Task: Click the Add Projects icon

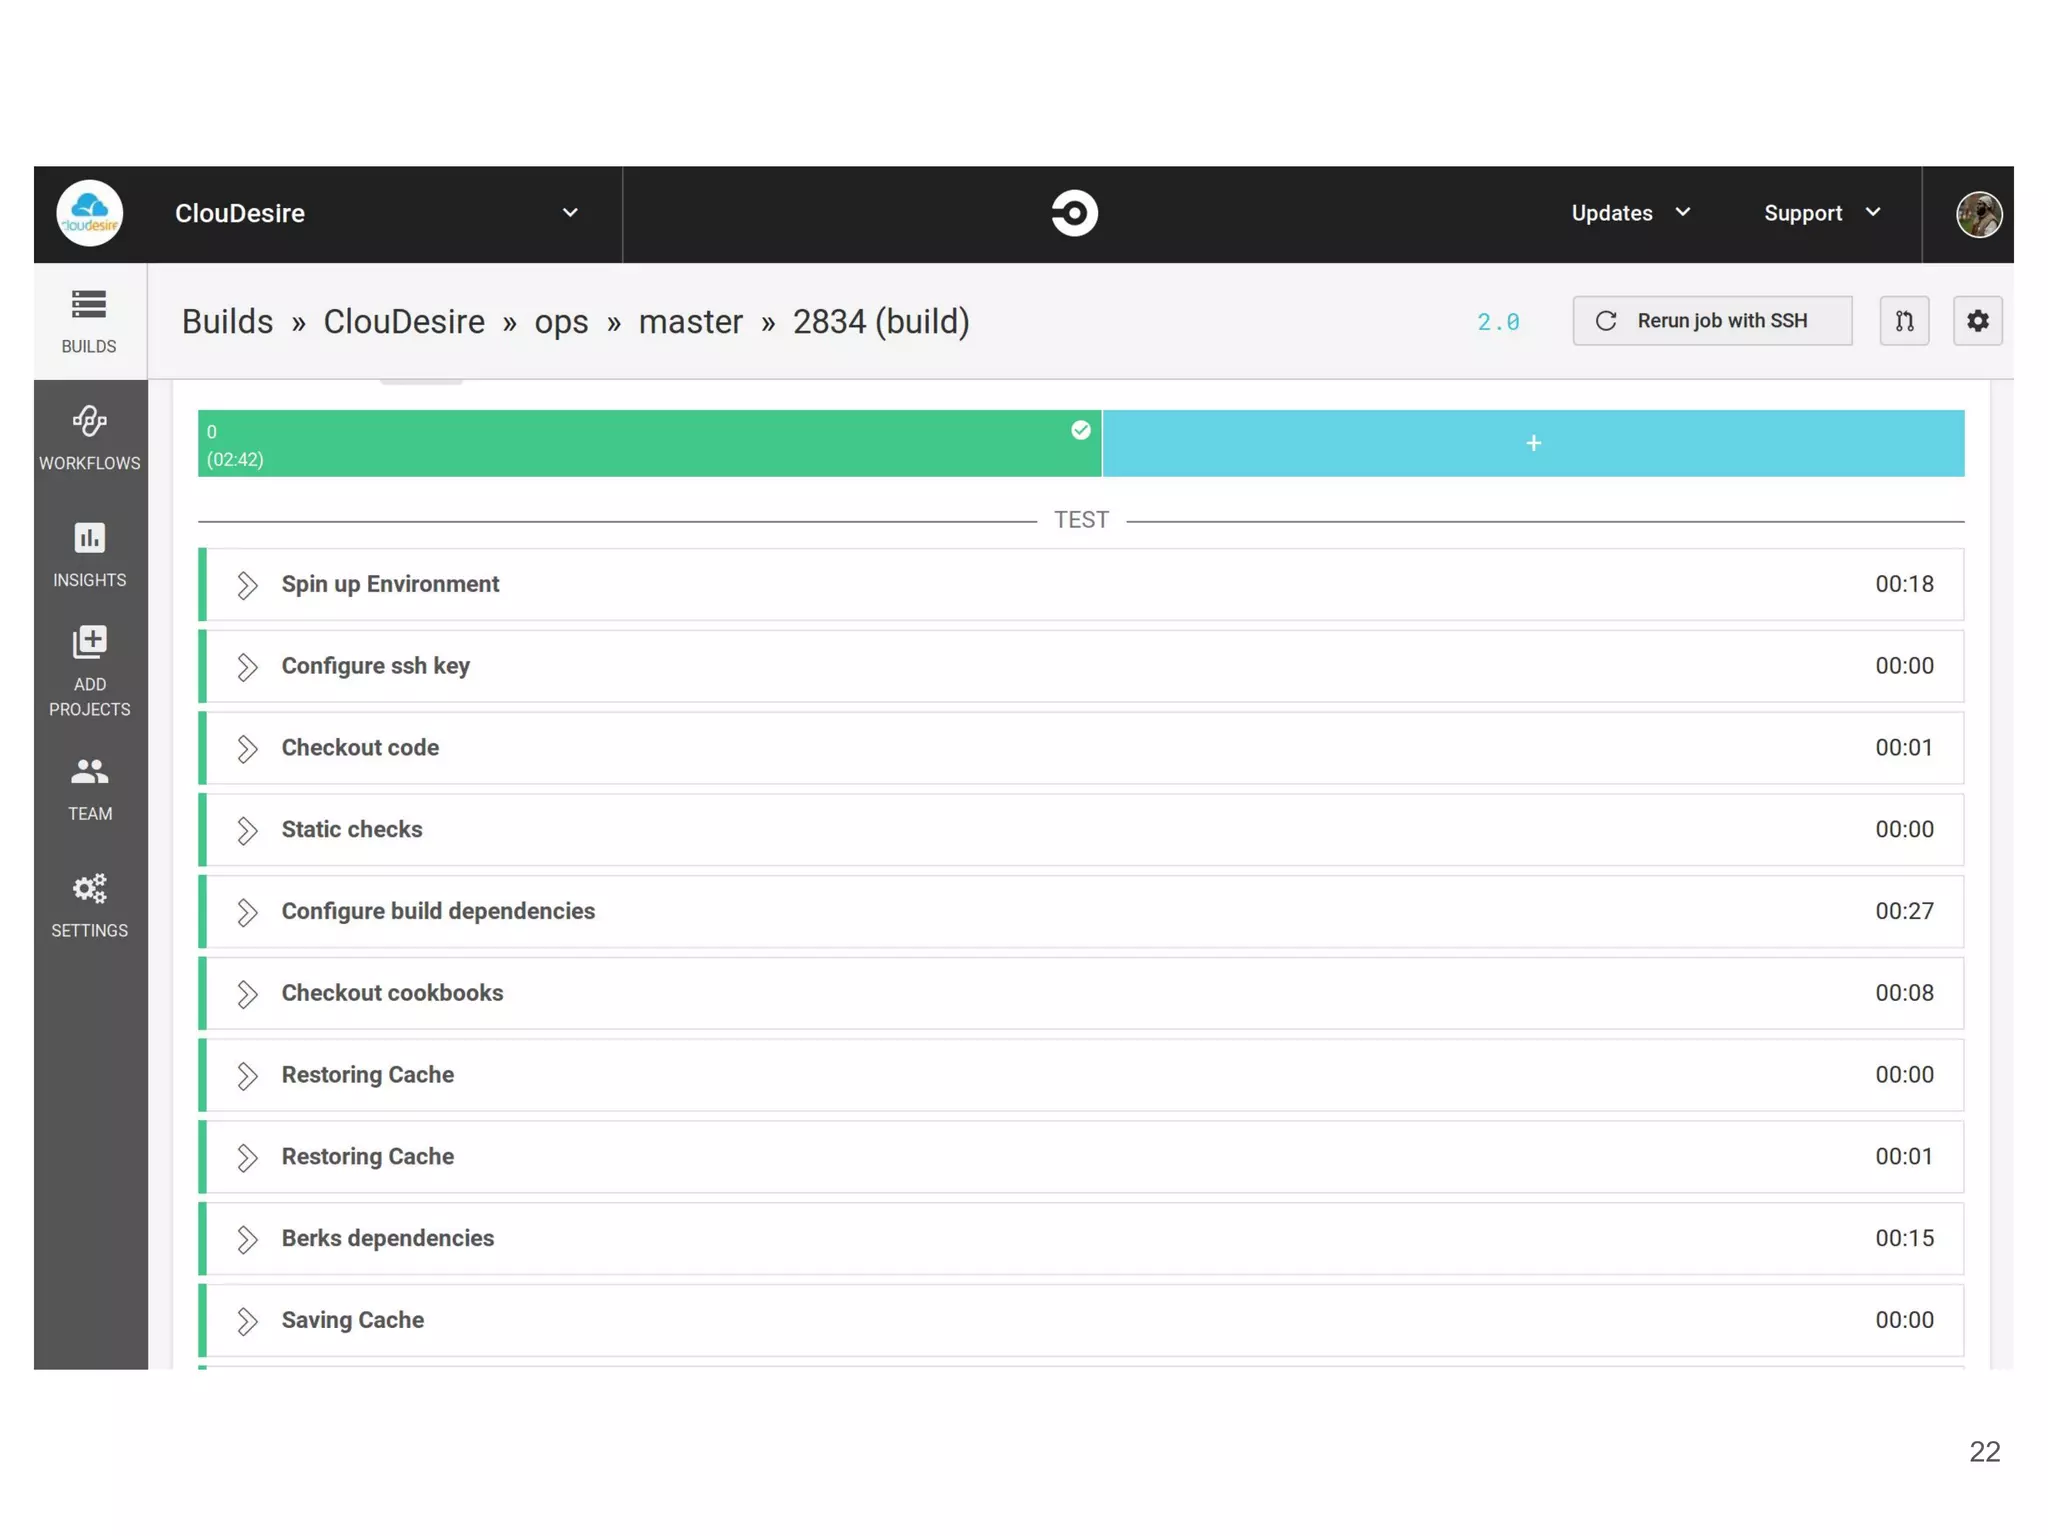Action: click(89, 670)
